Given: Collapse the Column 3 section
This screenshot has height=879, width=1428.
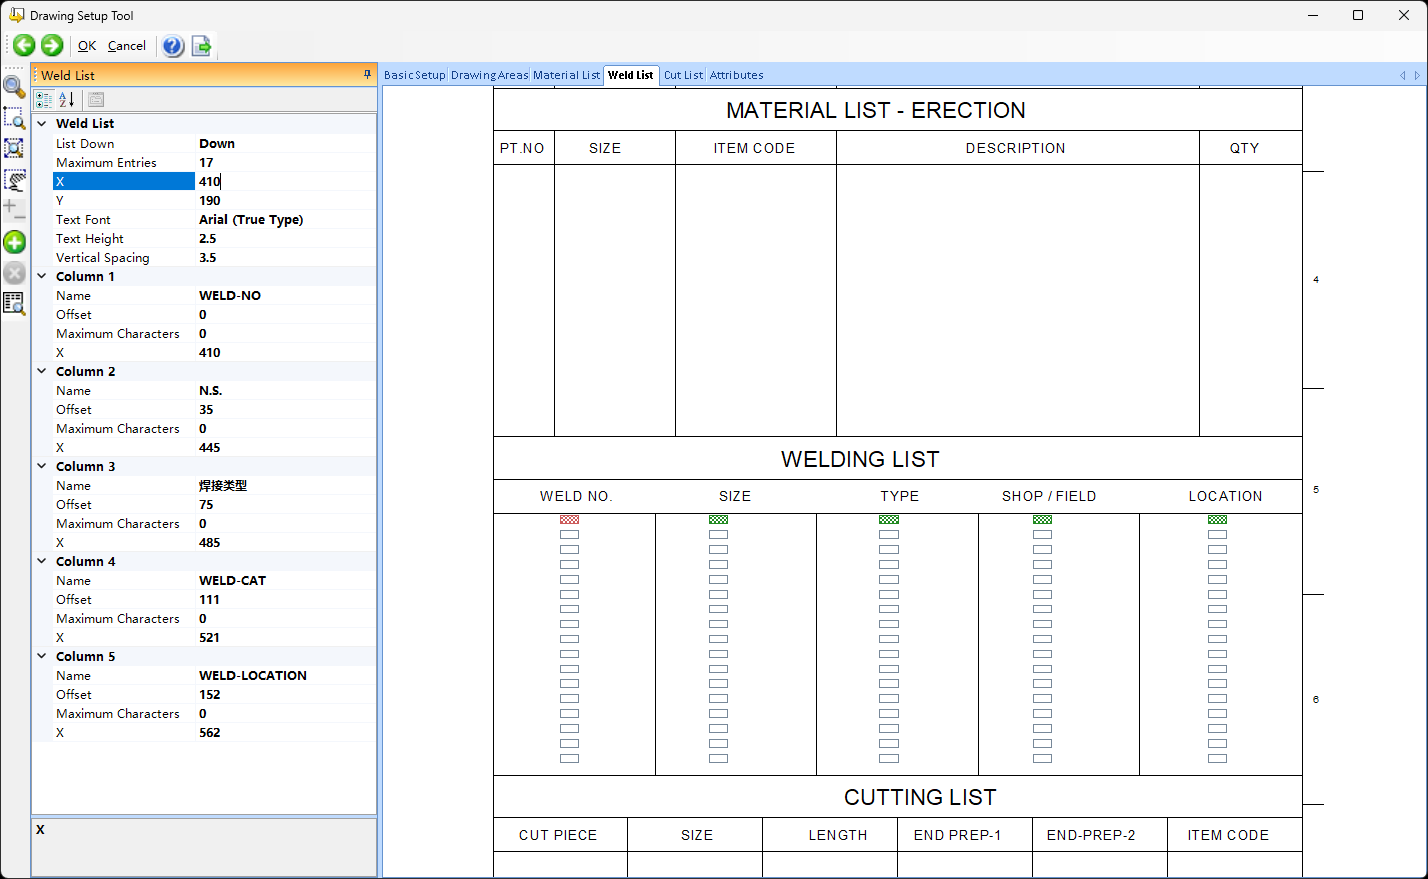Looking at the screenshot, I should [x=42, y=467].
